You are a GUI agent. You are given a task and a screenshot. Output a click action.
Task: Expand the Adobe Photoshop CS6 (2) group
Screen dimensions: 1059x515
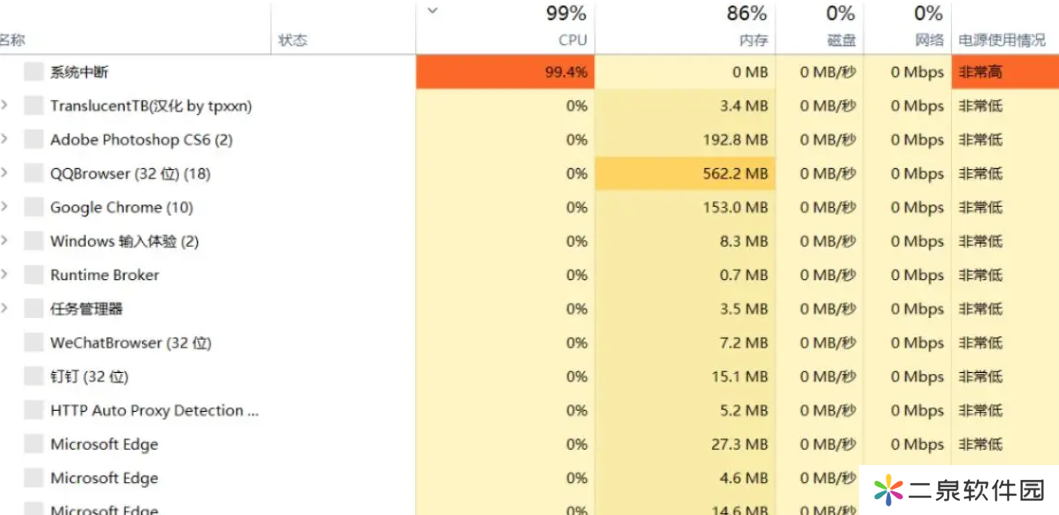point(5,139)
